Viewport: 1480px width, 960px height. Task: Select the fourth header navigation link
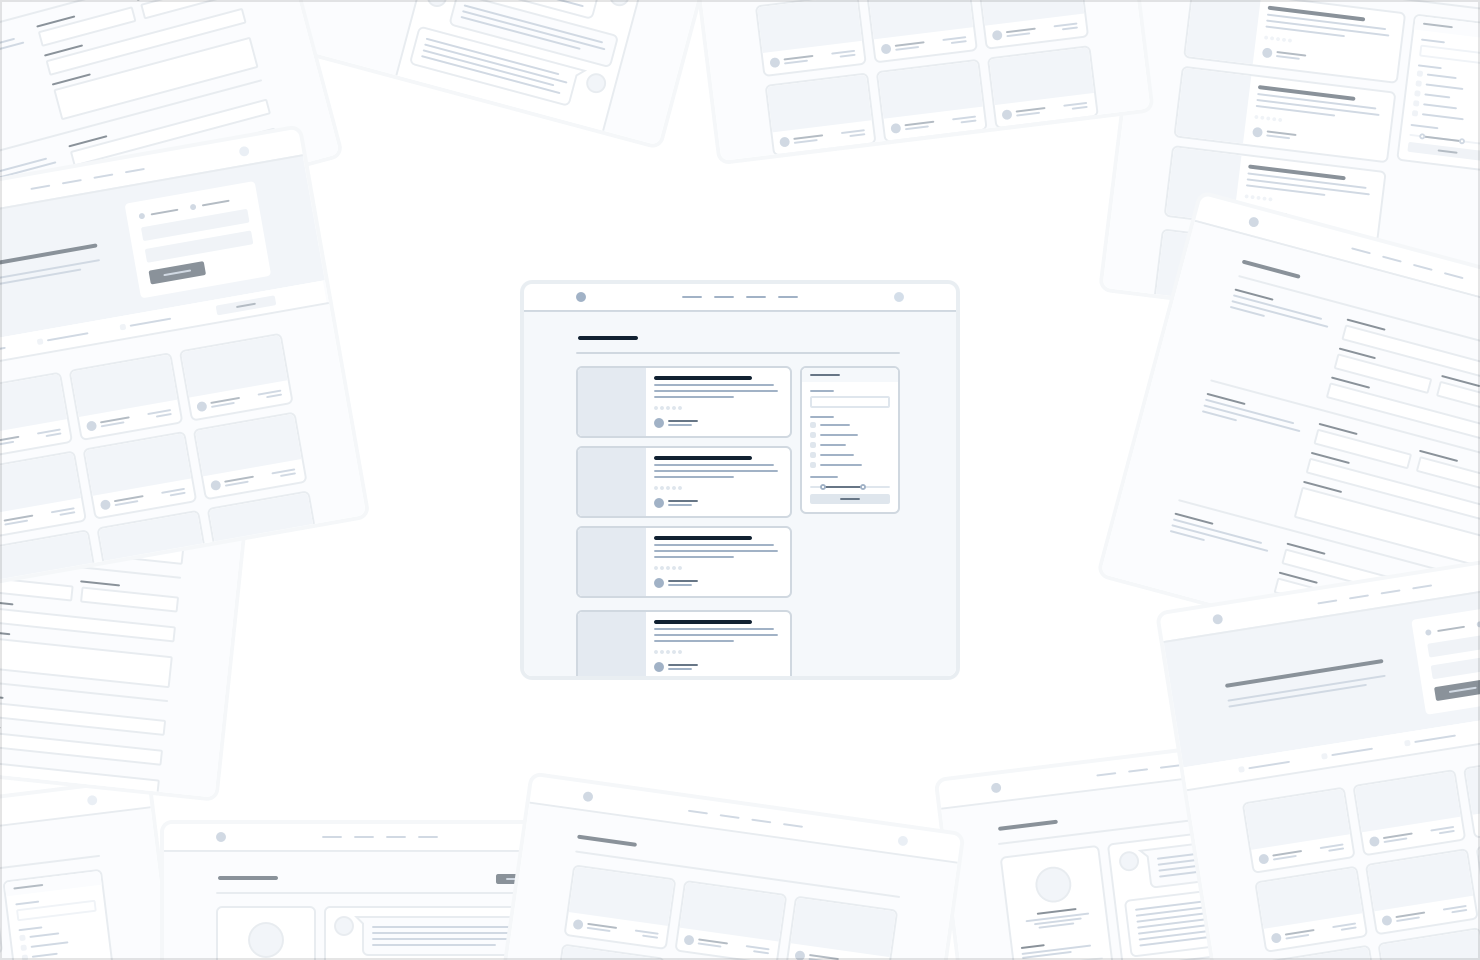click(788, 297)
